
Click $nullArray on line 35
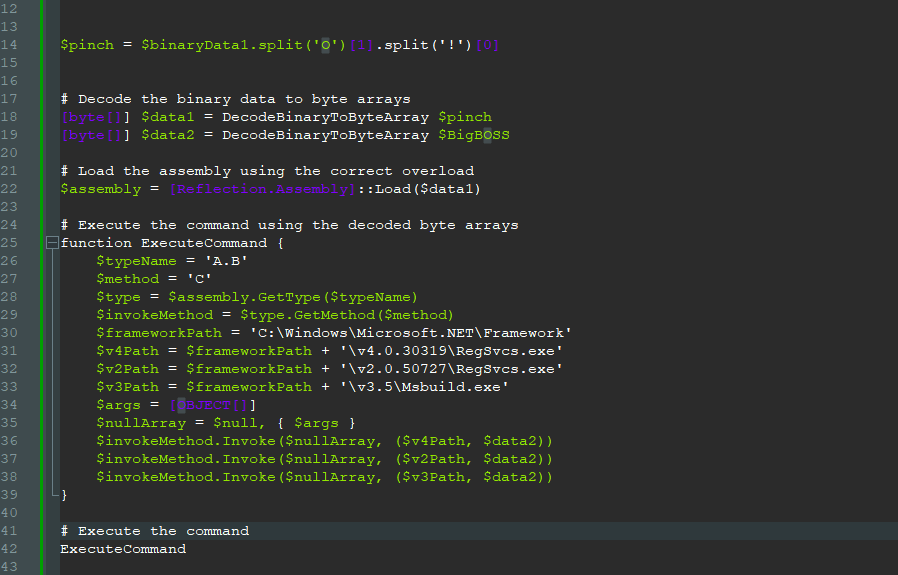[x=141, y=423]
